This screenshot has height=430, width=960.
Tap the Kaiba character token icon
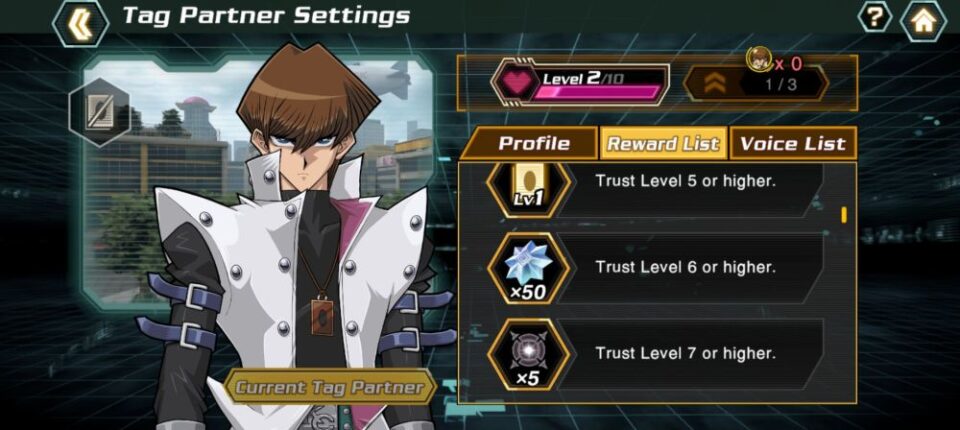coord(758,60)
